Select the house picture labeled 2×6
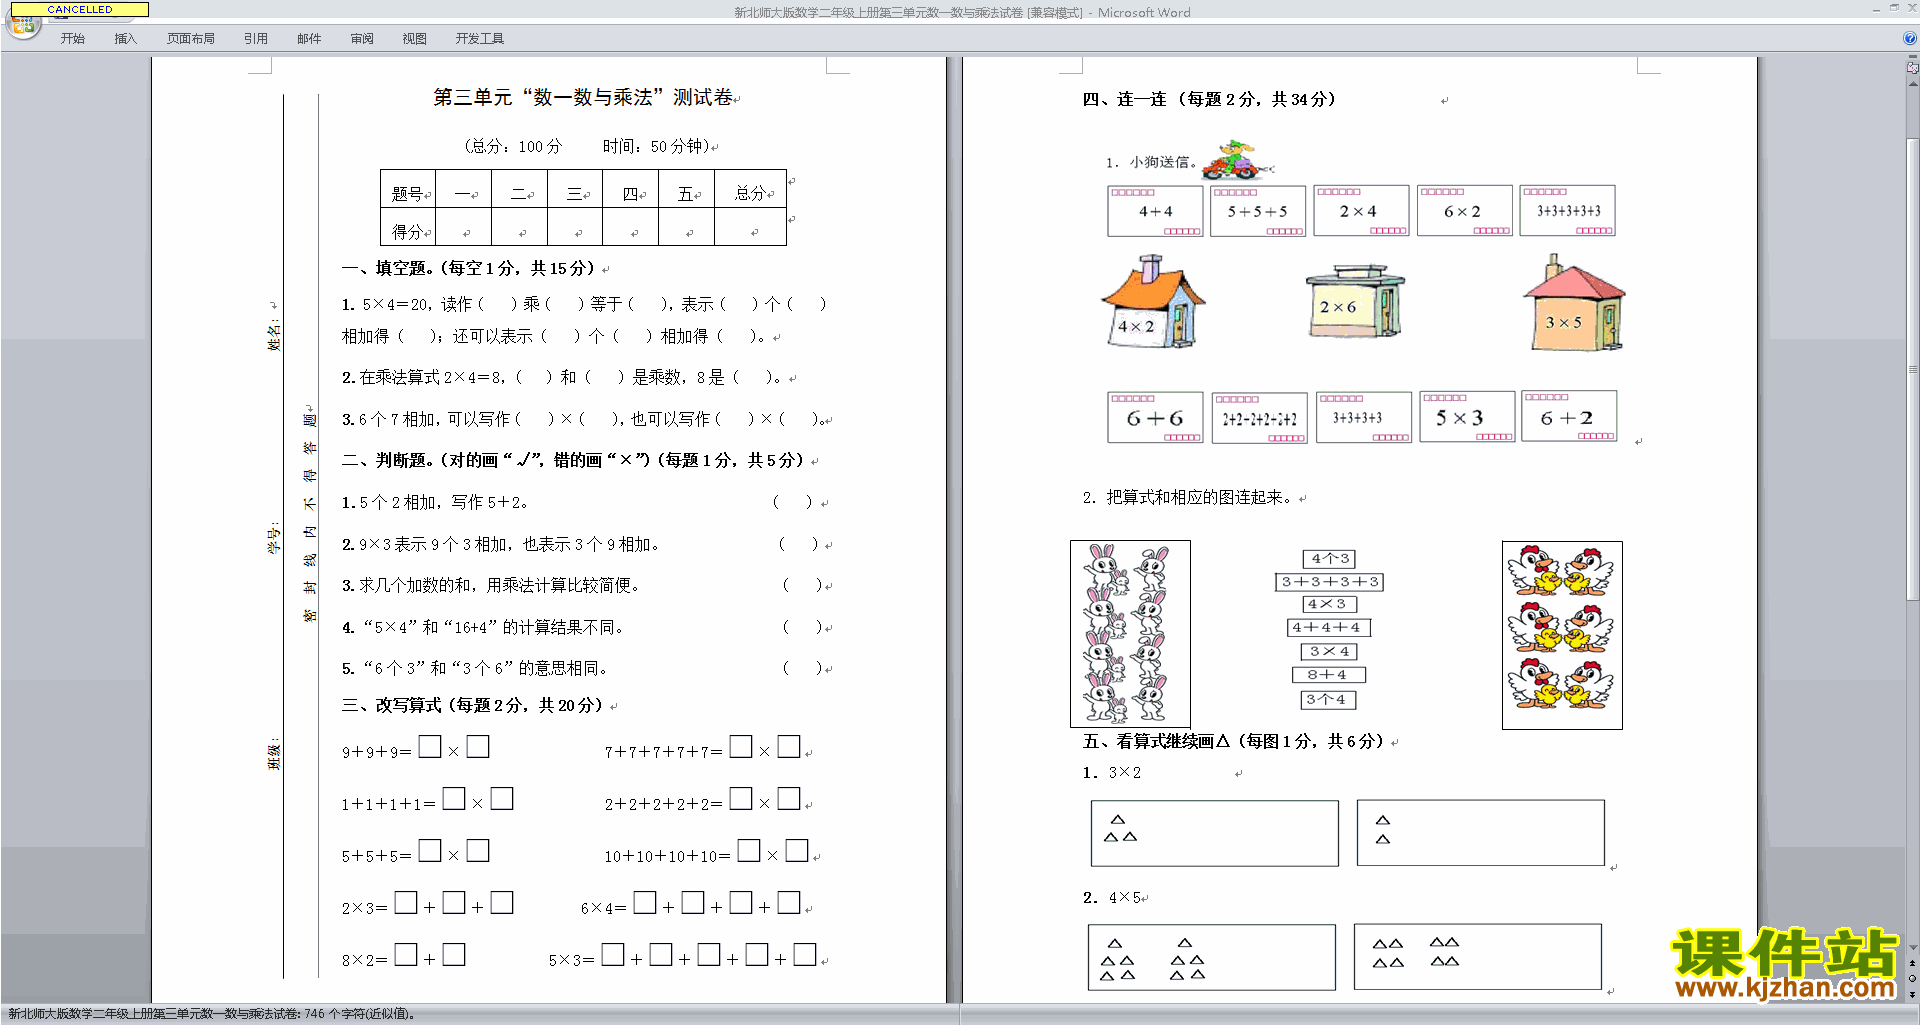The width and height of the screenshot is (1920, 1025). (x=1355, y=301)
